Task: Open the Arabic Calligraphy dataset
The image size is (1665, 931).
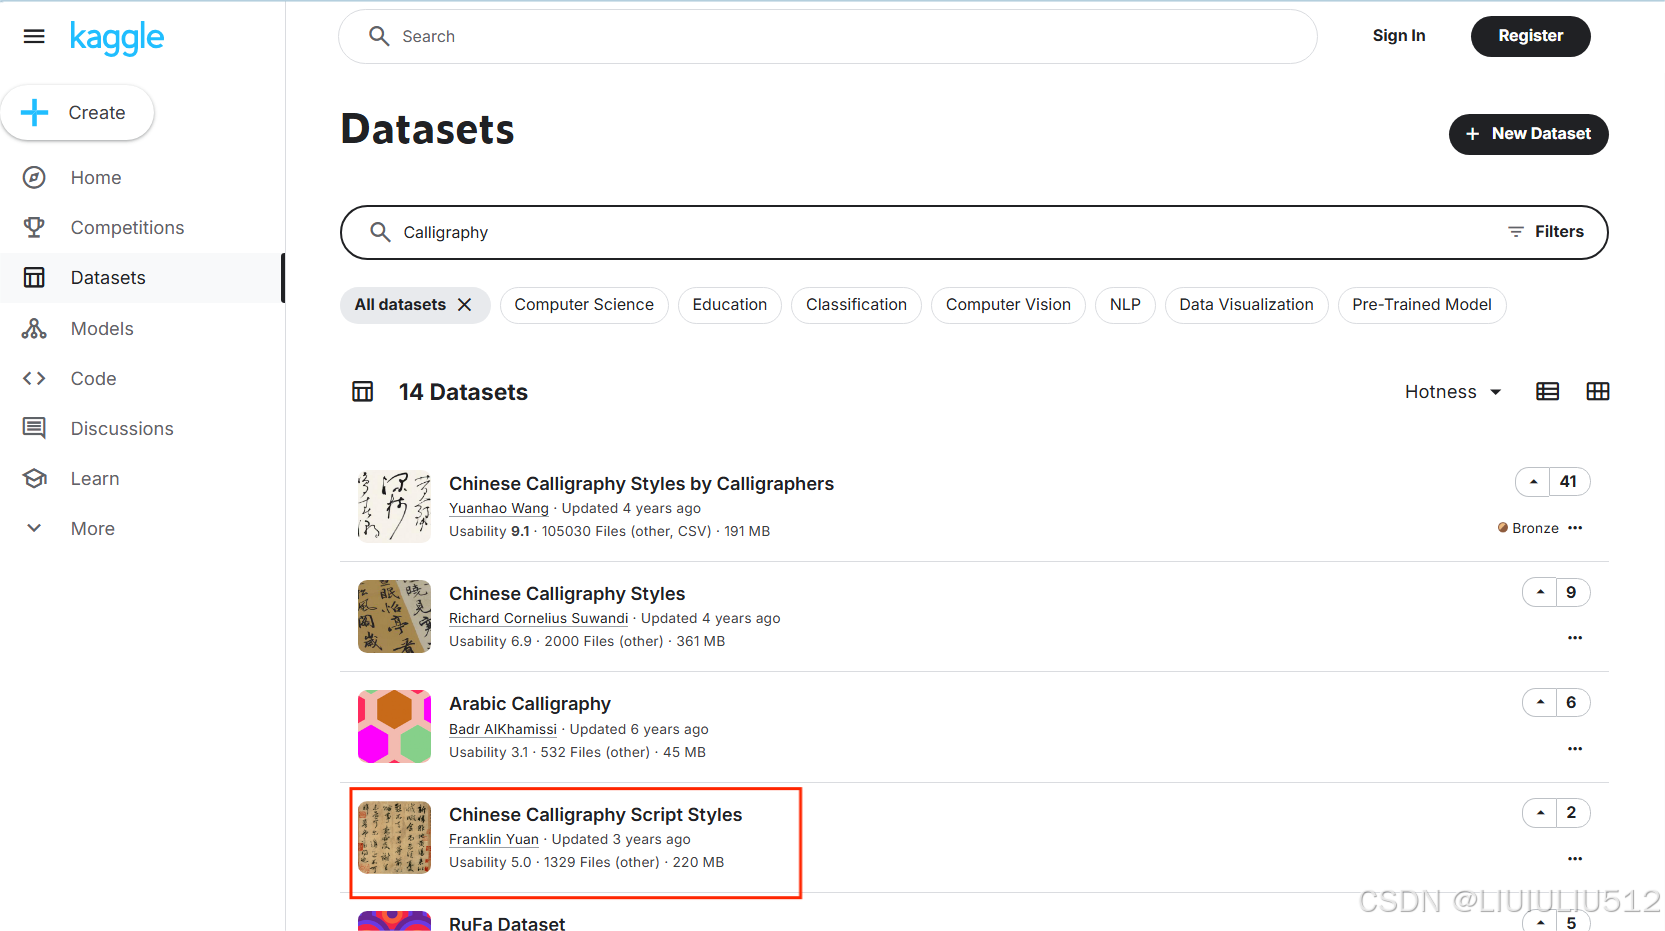Action: 530,704
